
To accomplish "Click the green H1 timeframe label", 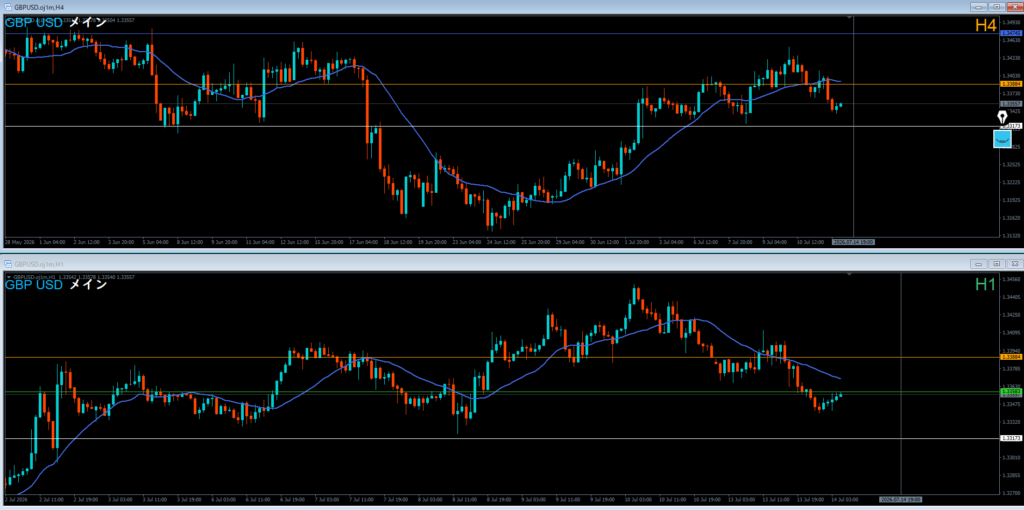I will pyautogui.click(x=985, y=283).
